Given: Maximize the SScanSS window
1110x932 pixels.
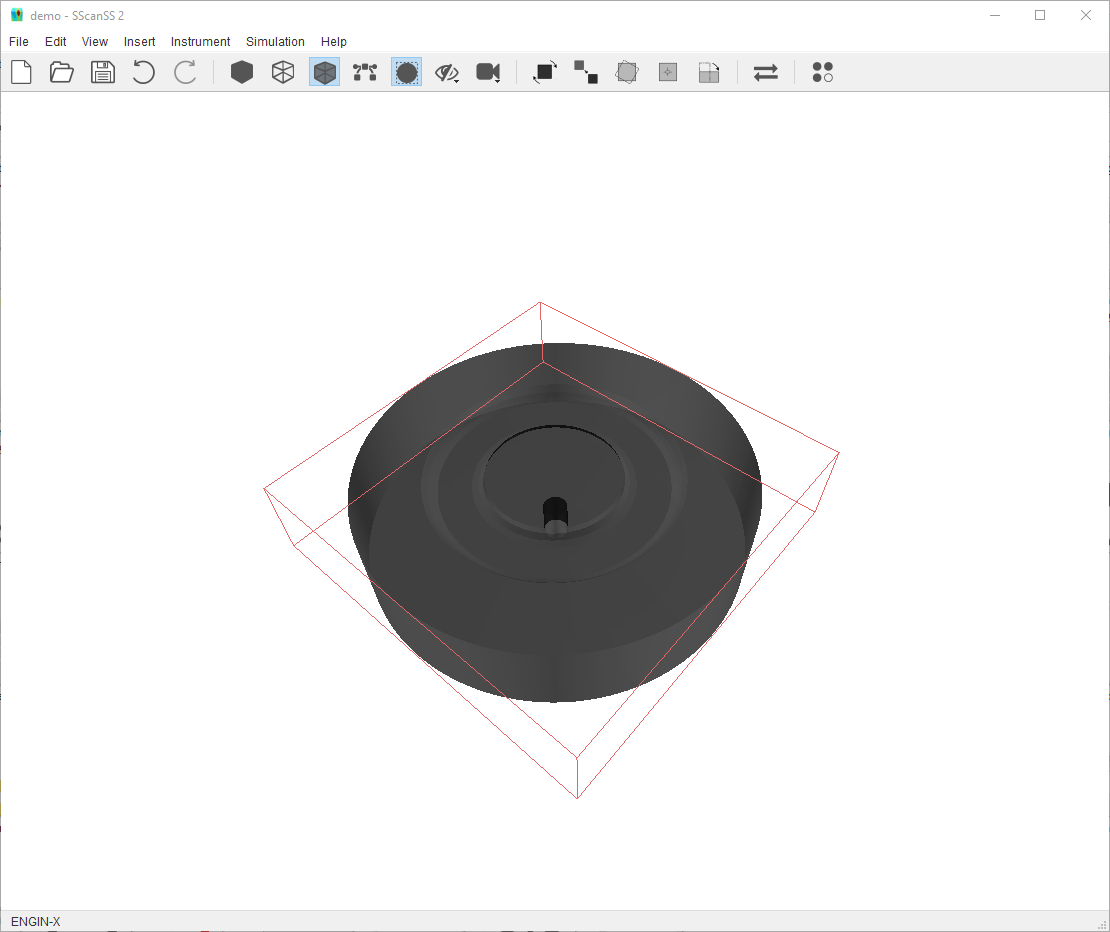Looking at the screenshot, I should tap(1040, 15).
